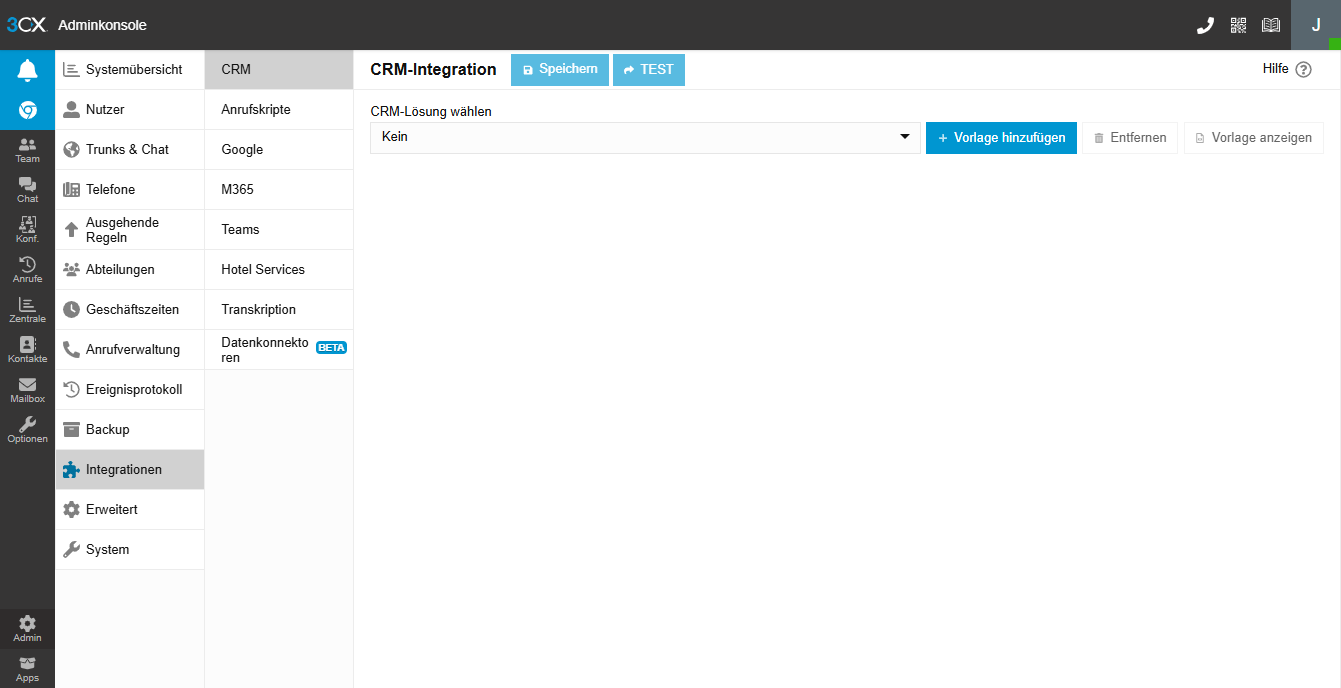Image resolution: width=1341 pixels, height=688 pixels.
Task: Click the Apps icon at bottom
Action: [27, 669]
